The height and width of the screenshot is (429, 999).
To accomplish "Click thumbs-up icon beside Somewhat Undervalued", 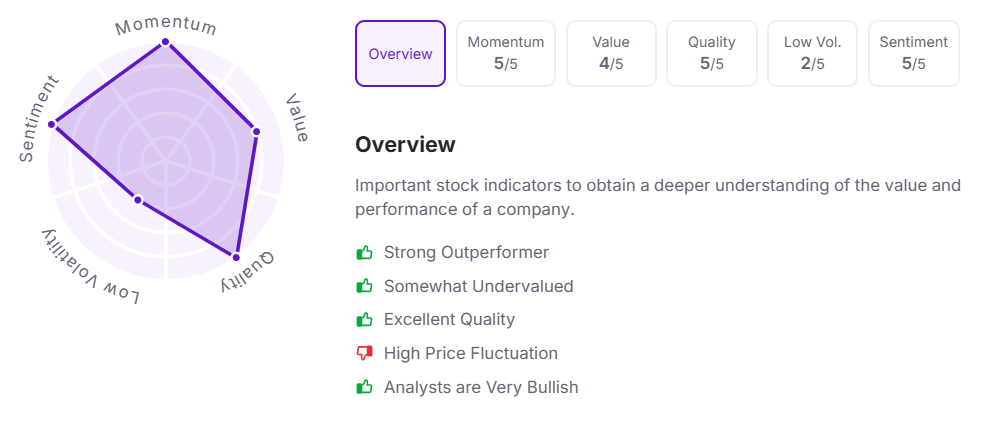I will 364,286.
